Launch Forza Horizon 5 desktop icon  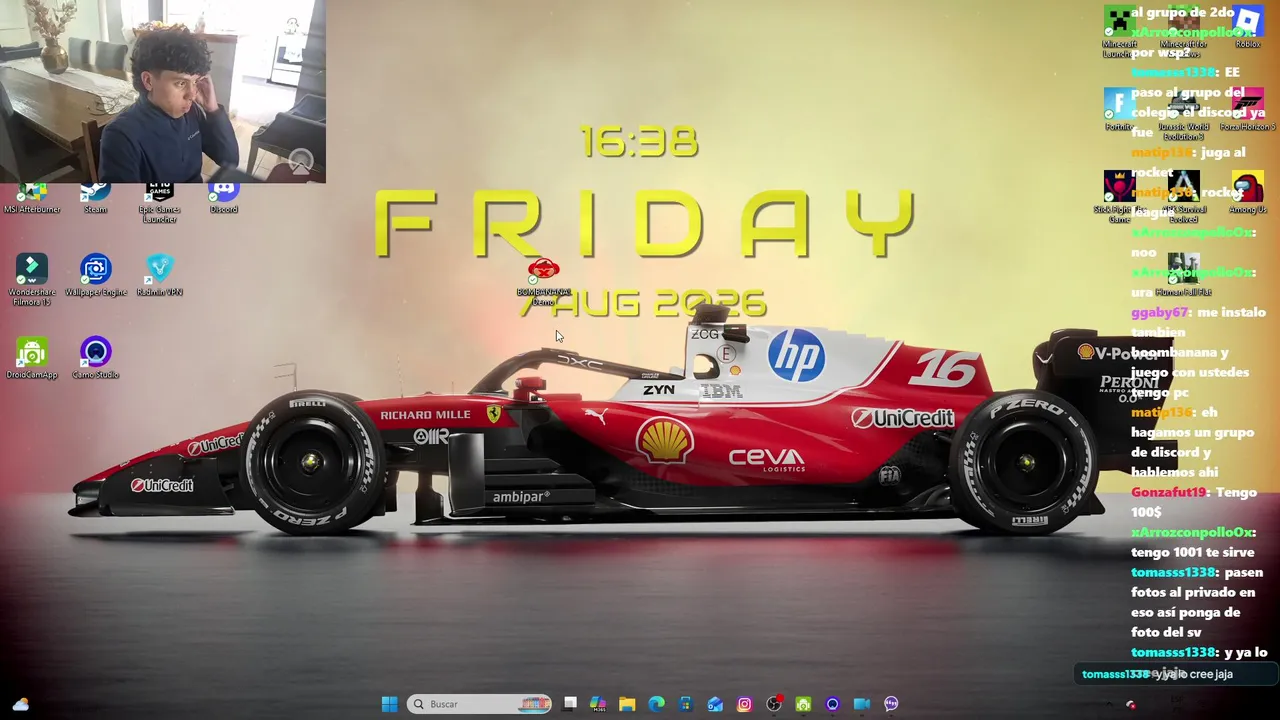click(x=1247, y=110)
